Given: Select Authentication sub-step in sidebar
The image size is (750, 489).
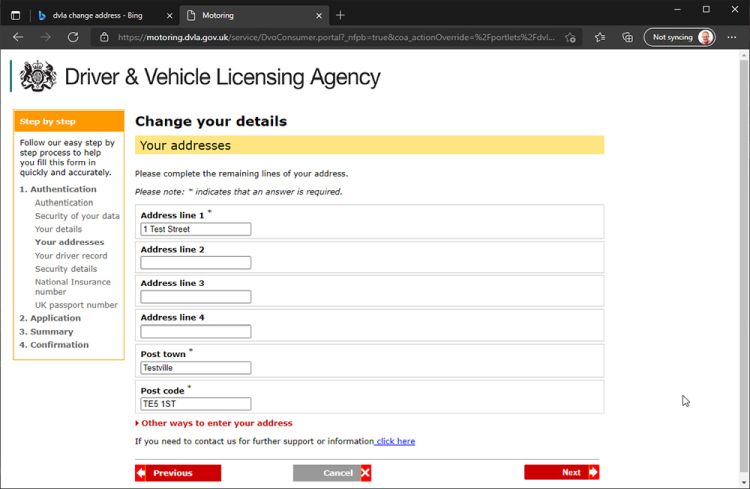Looking at the screenshot, I should pyautogui.click(x=64, y=202).
